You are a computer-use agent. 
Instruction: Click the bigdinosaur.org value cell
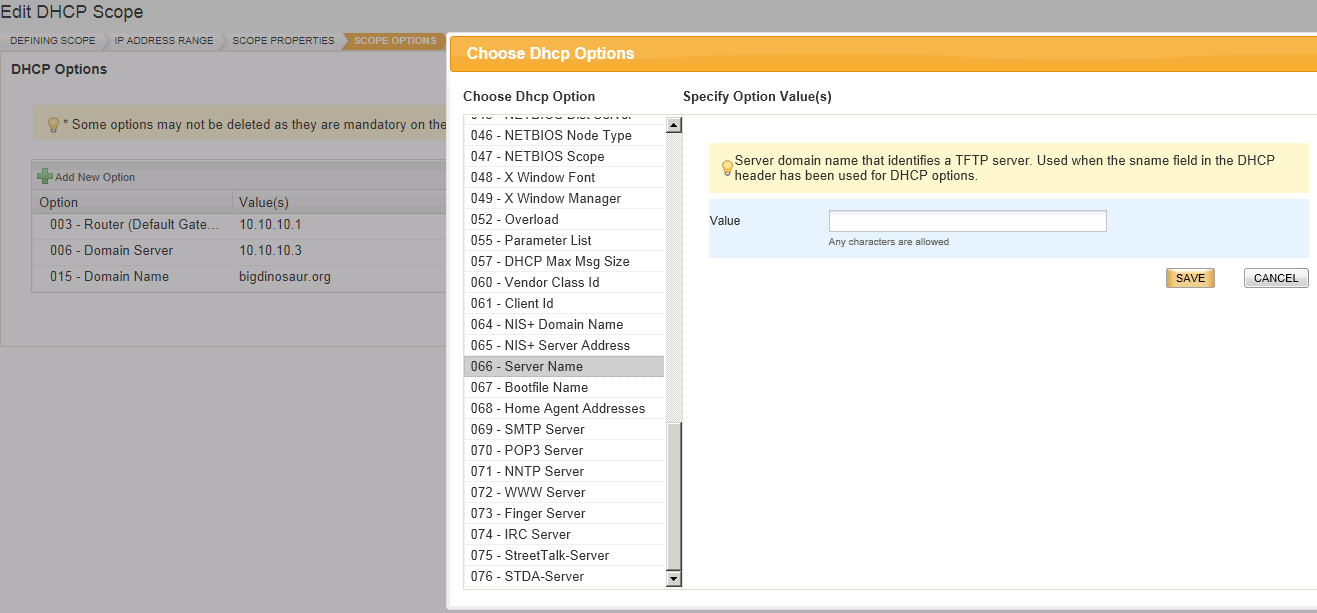click(x=285, y=277)
